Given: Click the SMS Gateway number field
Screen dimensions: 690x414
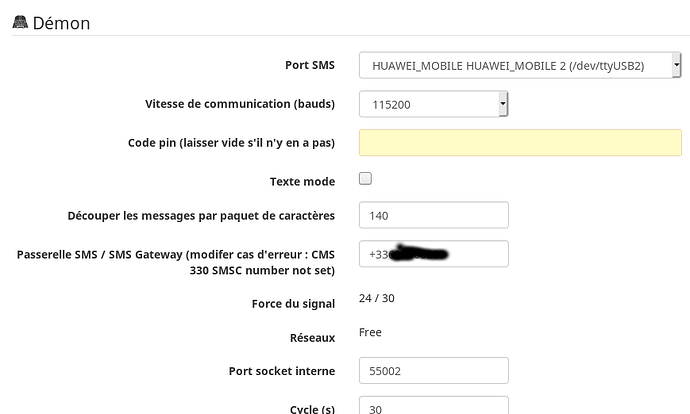Looking at the screenshot, I should tap(434, 254).
